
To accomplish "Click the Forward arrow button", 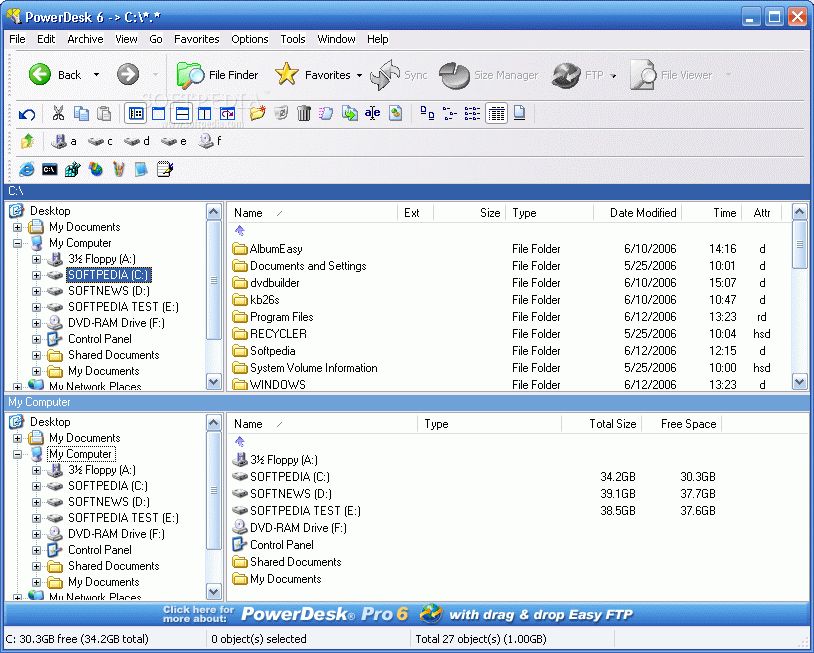I will tap(128, 75).
